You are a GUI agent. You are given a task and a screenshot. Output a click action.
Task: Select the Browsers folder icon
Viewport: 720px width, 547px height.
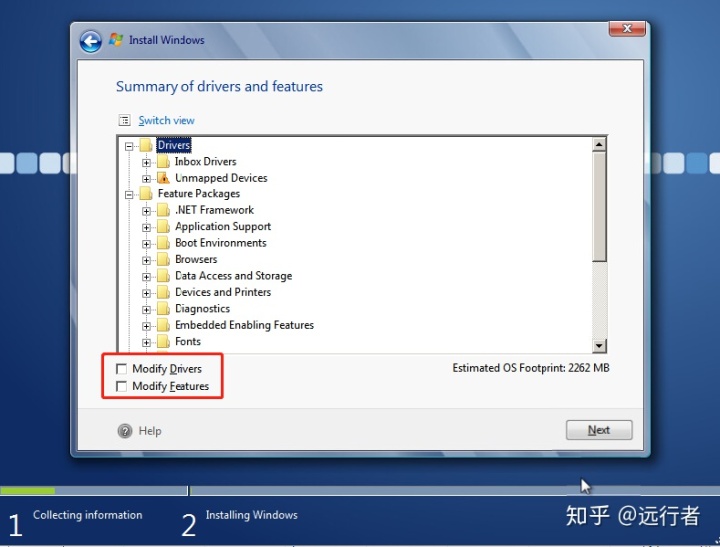163,259
